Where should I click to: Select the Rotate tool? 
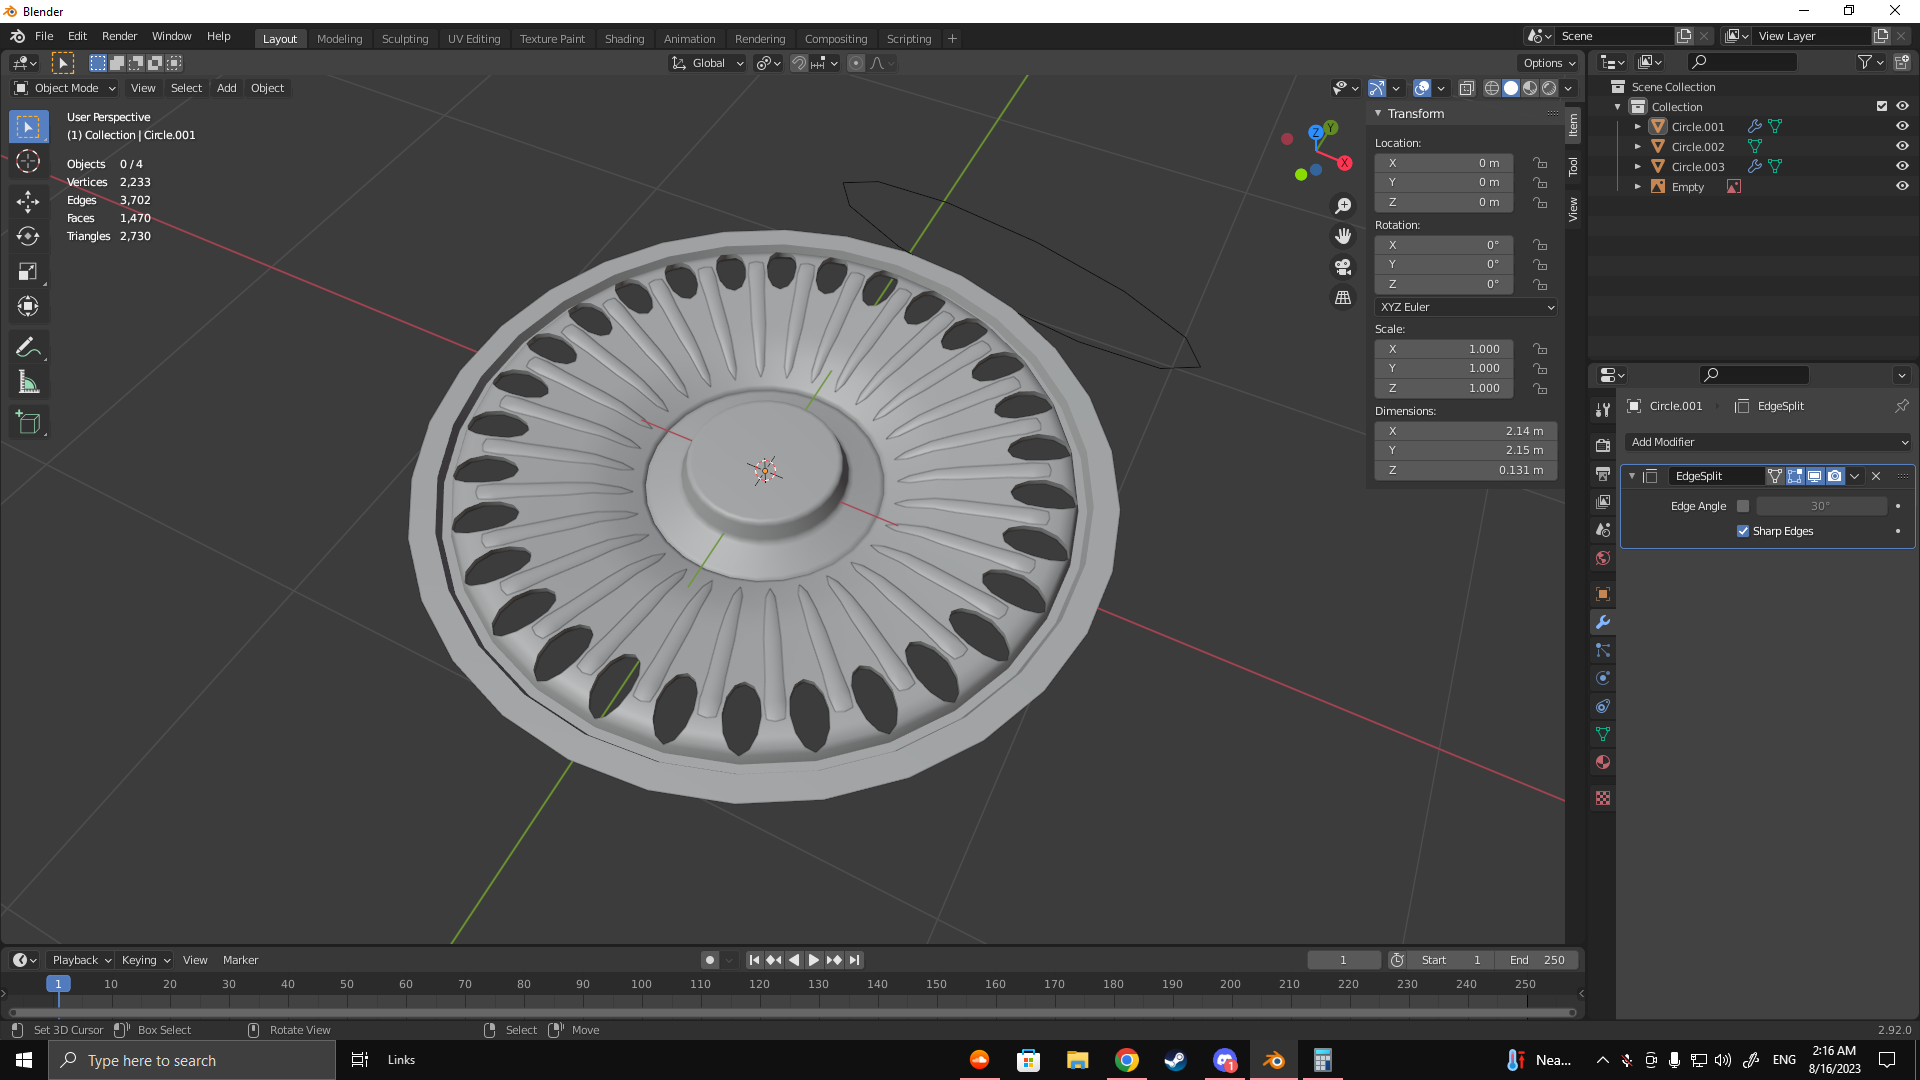click(28, 236)
